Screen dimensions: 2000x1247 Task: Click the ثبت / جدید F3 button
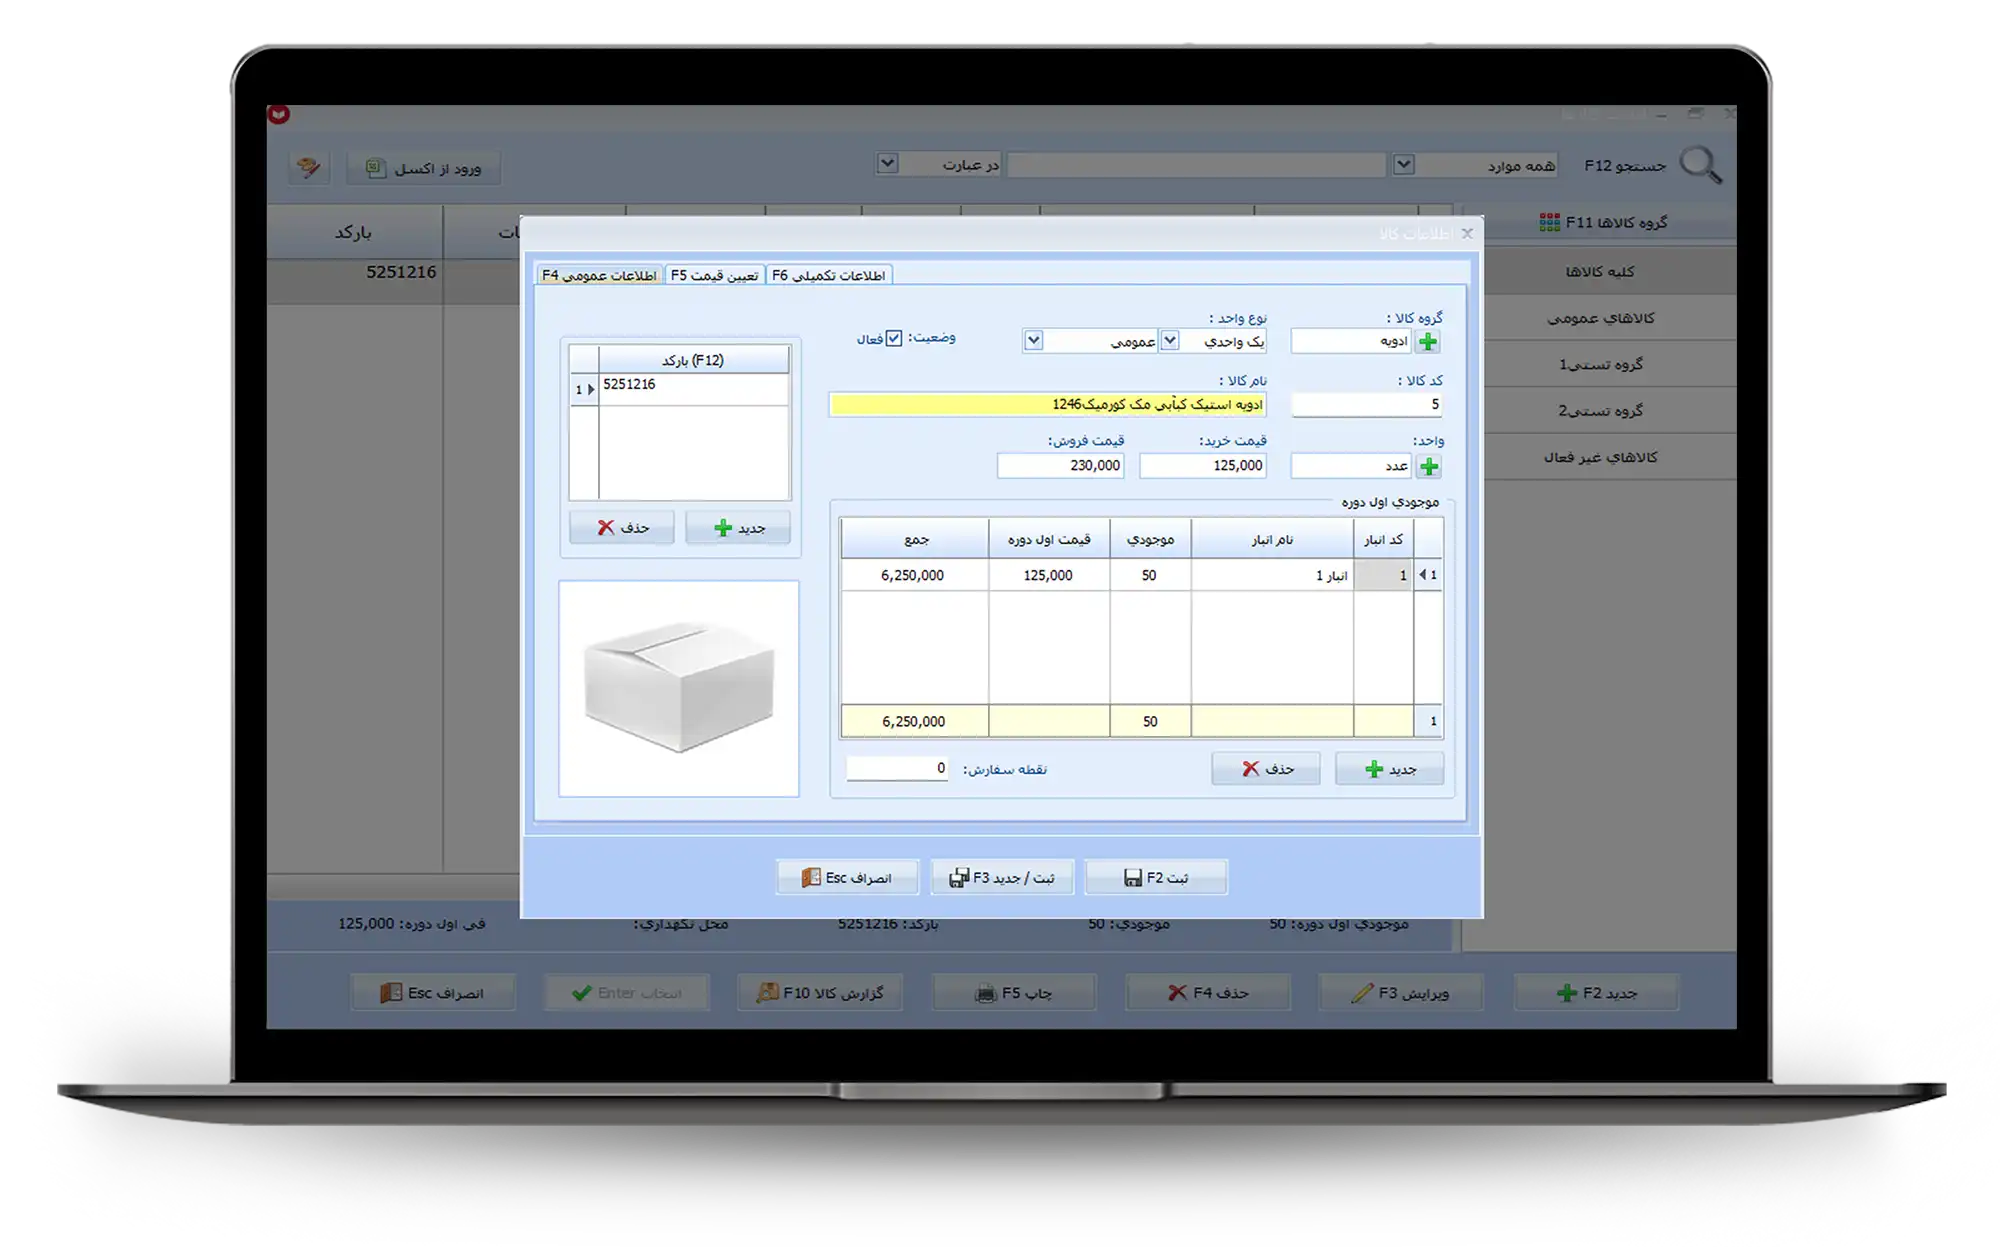(x=1002, y=877)
